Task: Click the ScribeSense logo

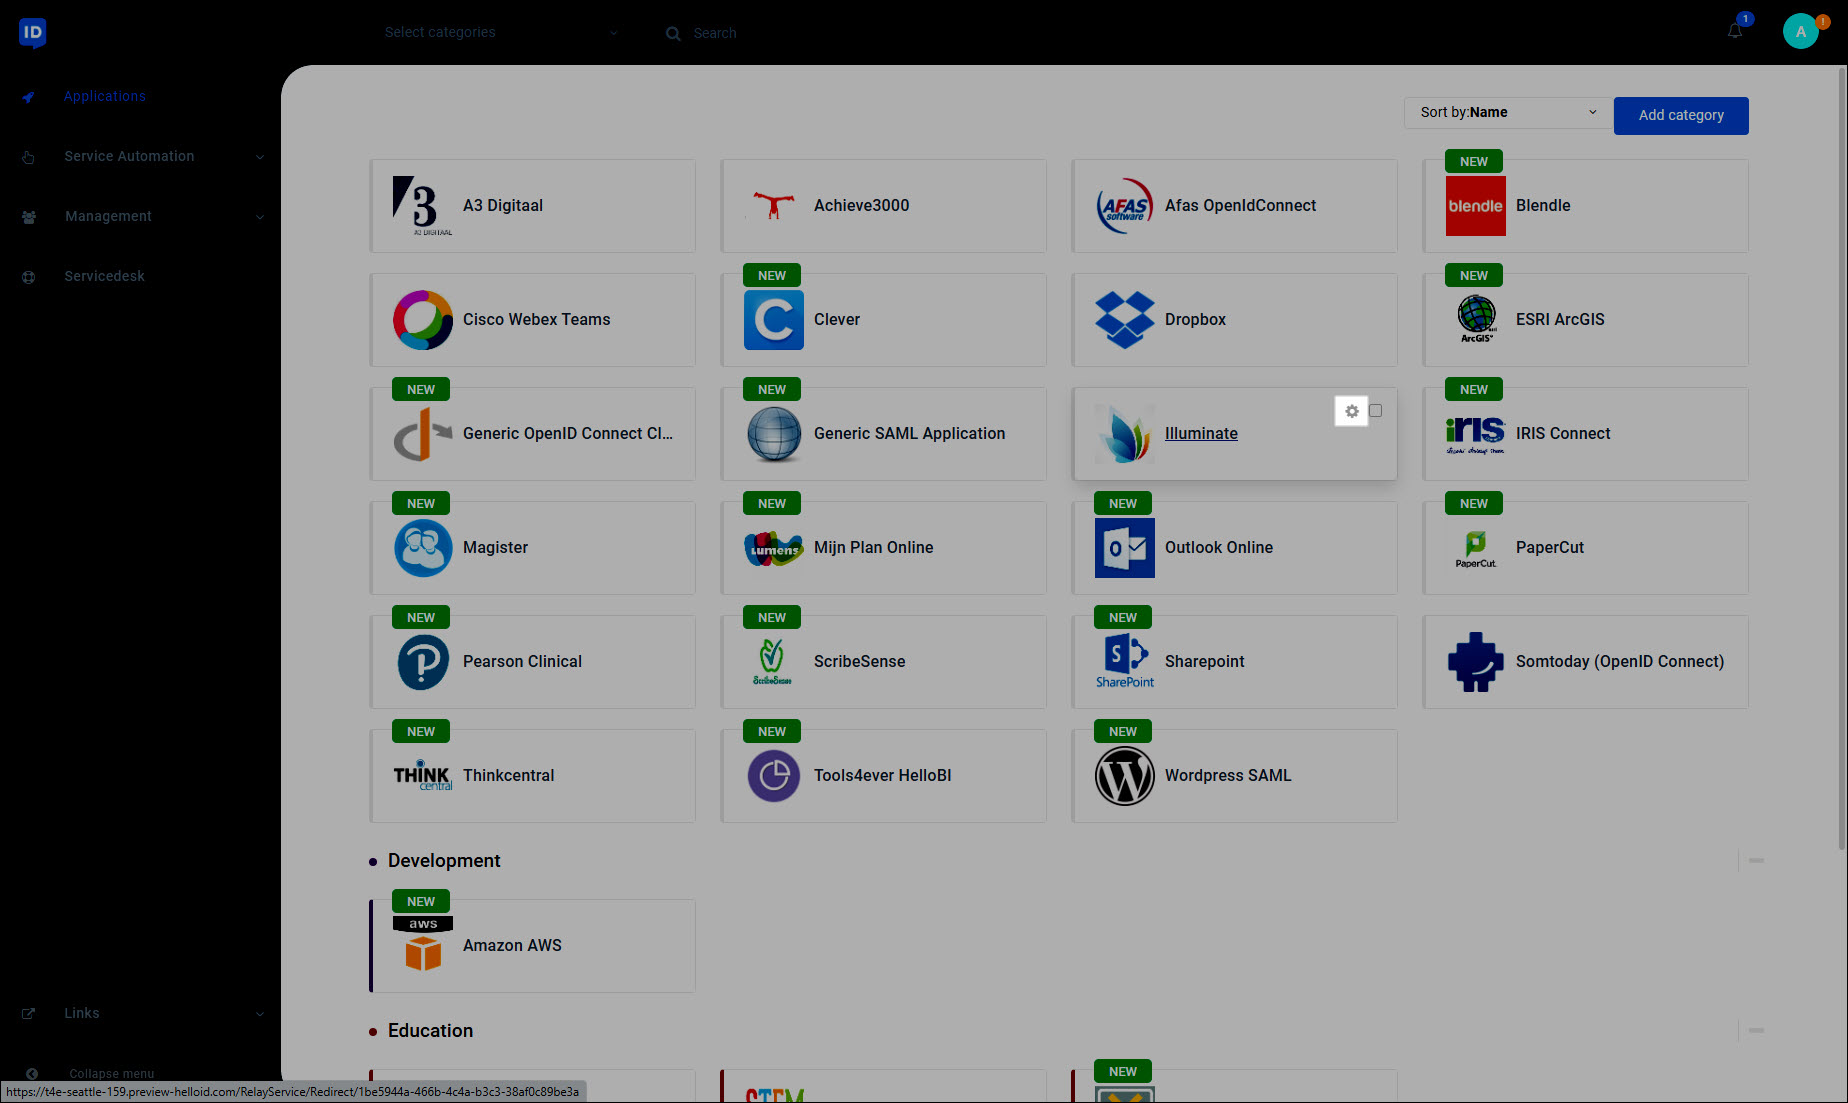Action: (774, 662)
